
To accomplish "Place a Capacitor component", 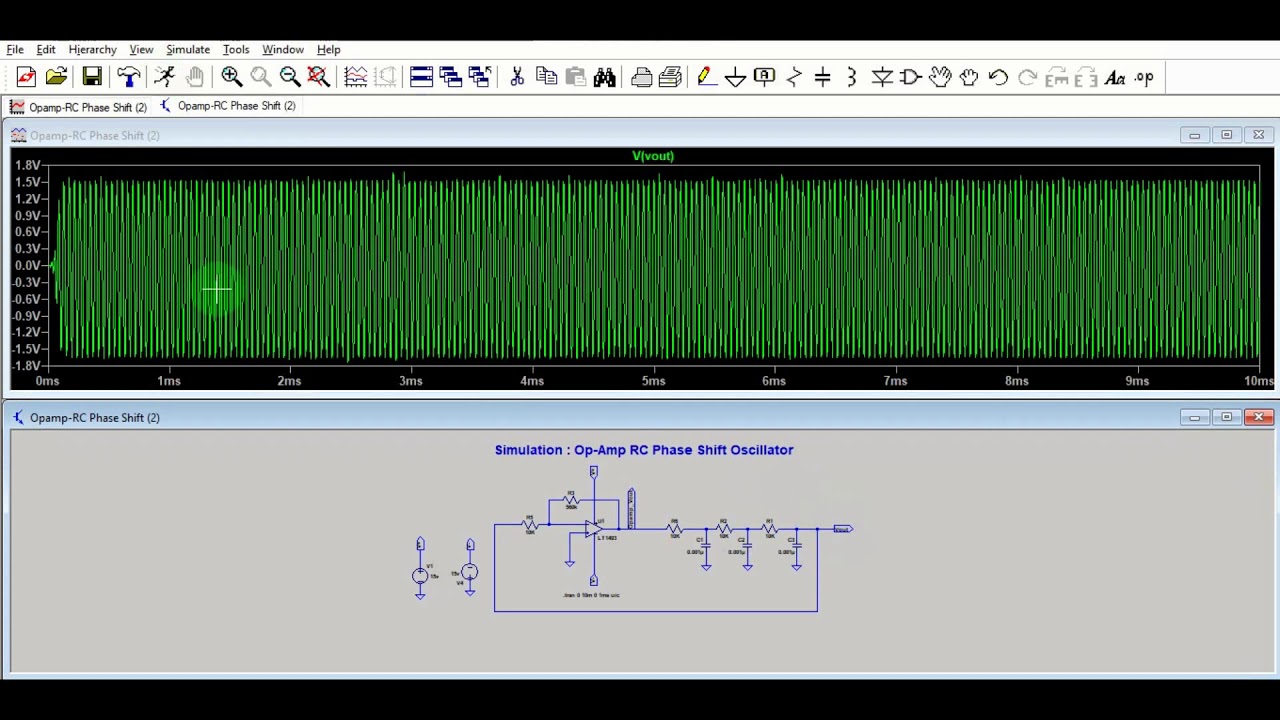I will pyautogui.click(x=823, y=77).
